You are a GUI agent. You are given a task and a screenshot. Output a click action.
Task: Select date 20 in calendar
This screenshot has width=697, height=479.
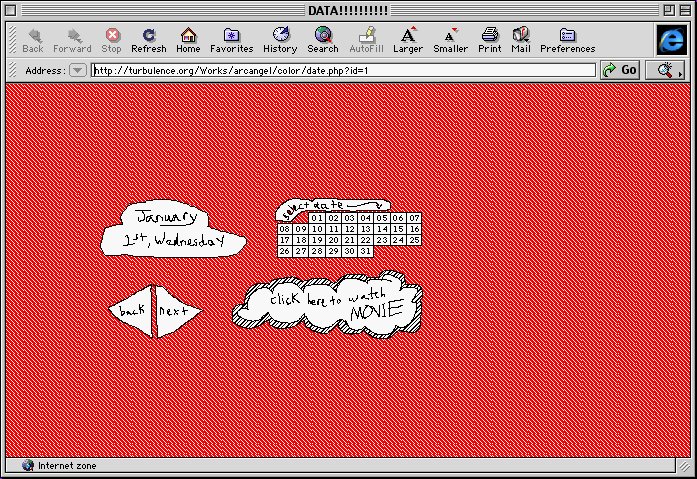click(333, 240)
